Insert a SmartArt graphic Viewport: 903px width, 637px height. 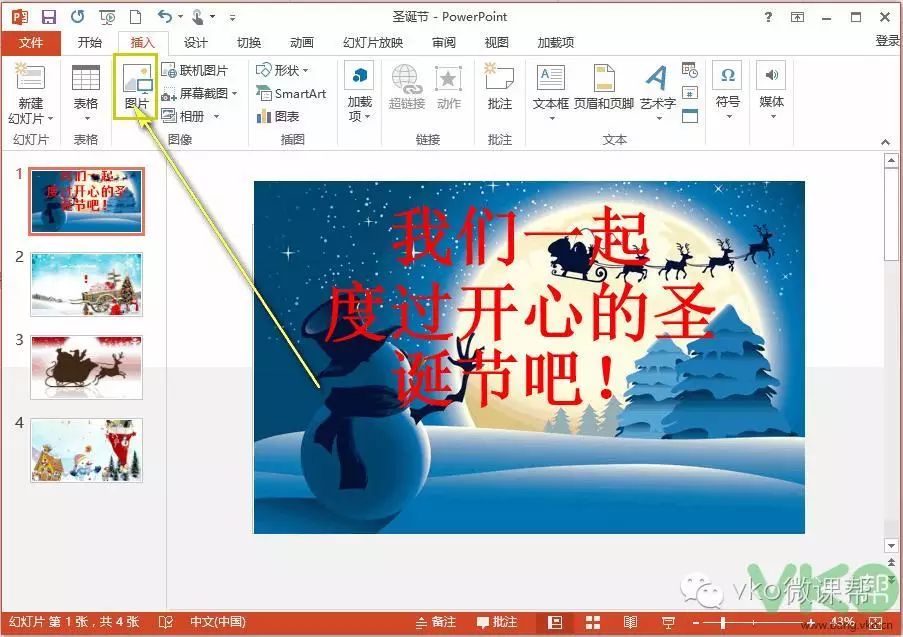[x=291, y=94]
